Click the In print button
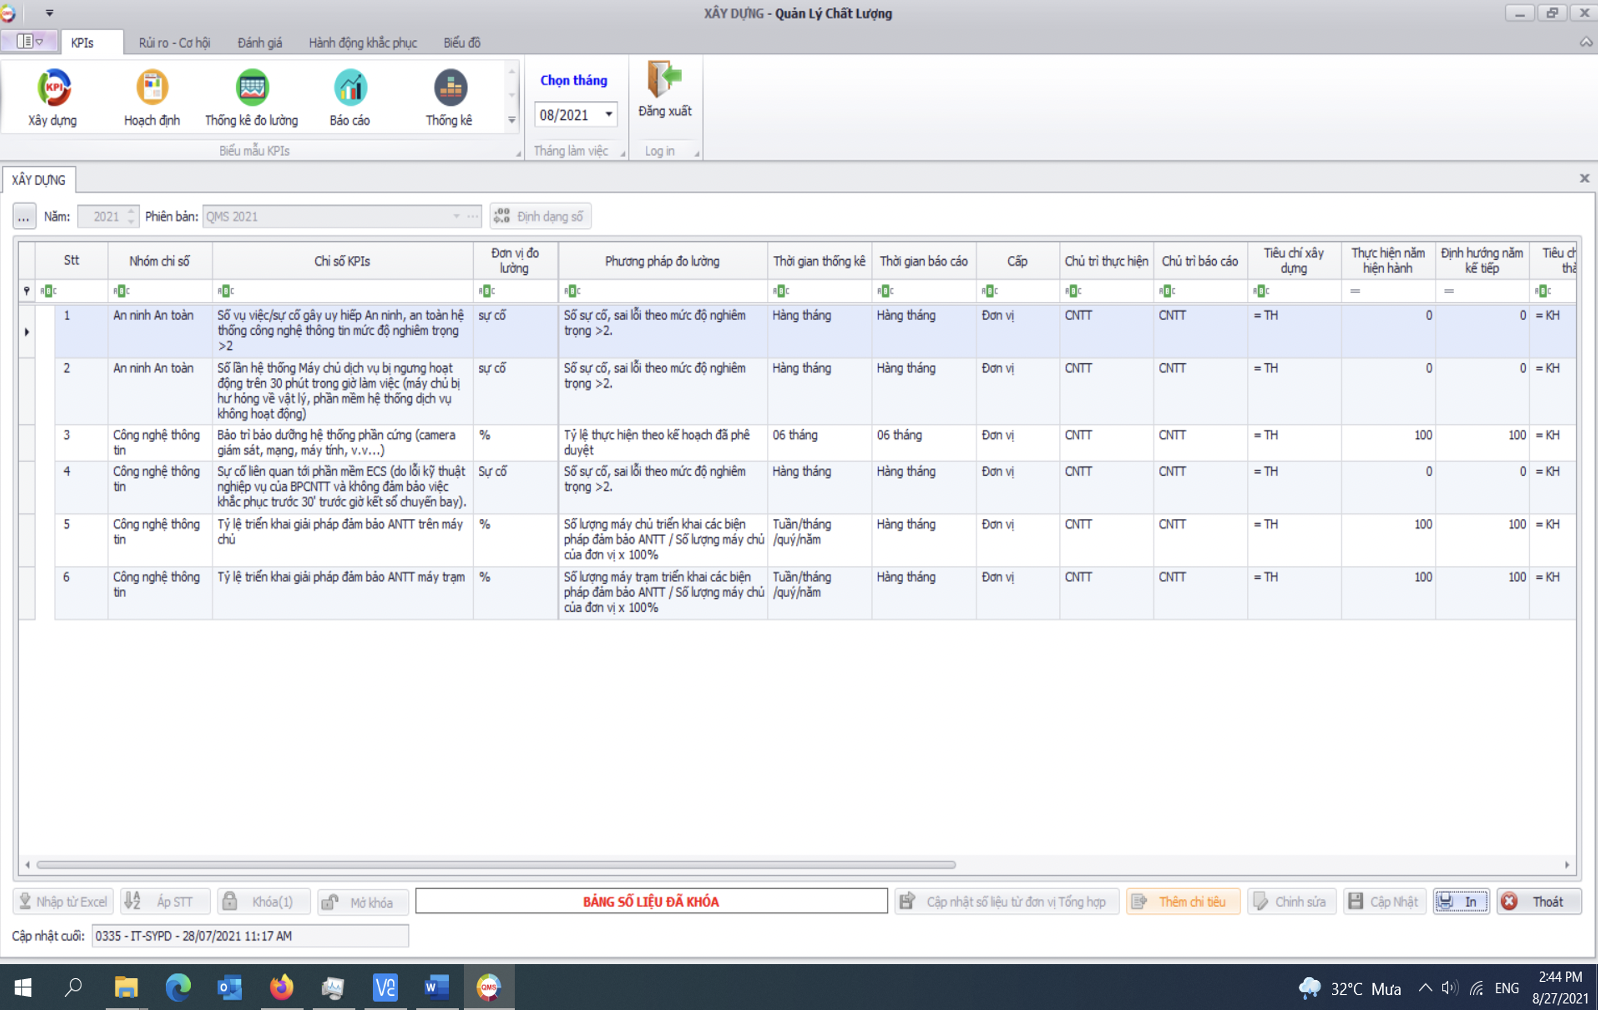The image size is (1598, 1010). tap(1461, 901)
